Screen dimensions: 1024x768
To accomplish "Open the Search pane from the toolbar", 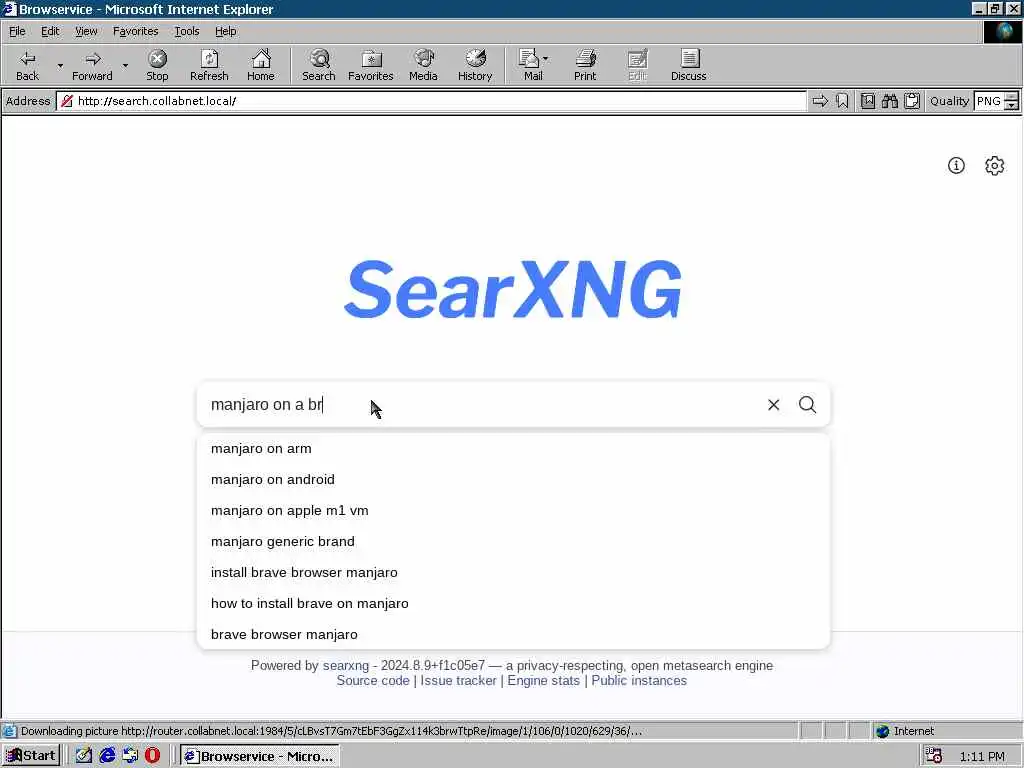I will pyautogui.click(x=319, y=65).
